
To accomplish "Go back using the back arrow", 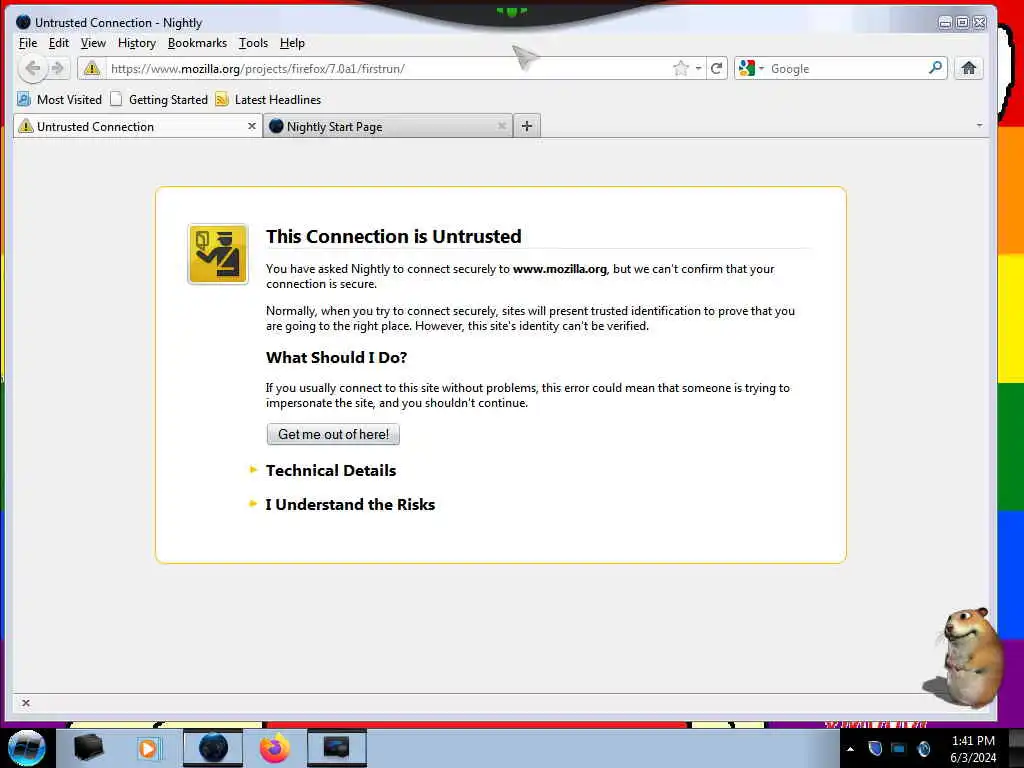I will 32,68.
